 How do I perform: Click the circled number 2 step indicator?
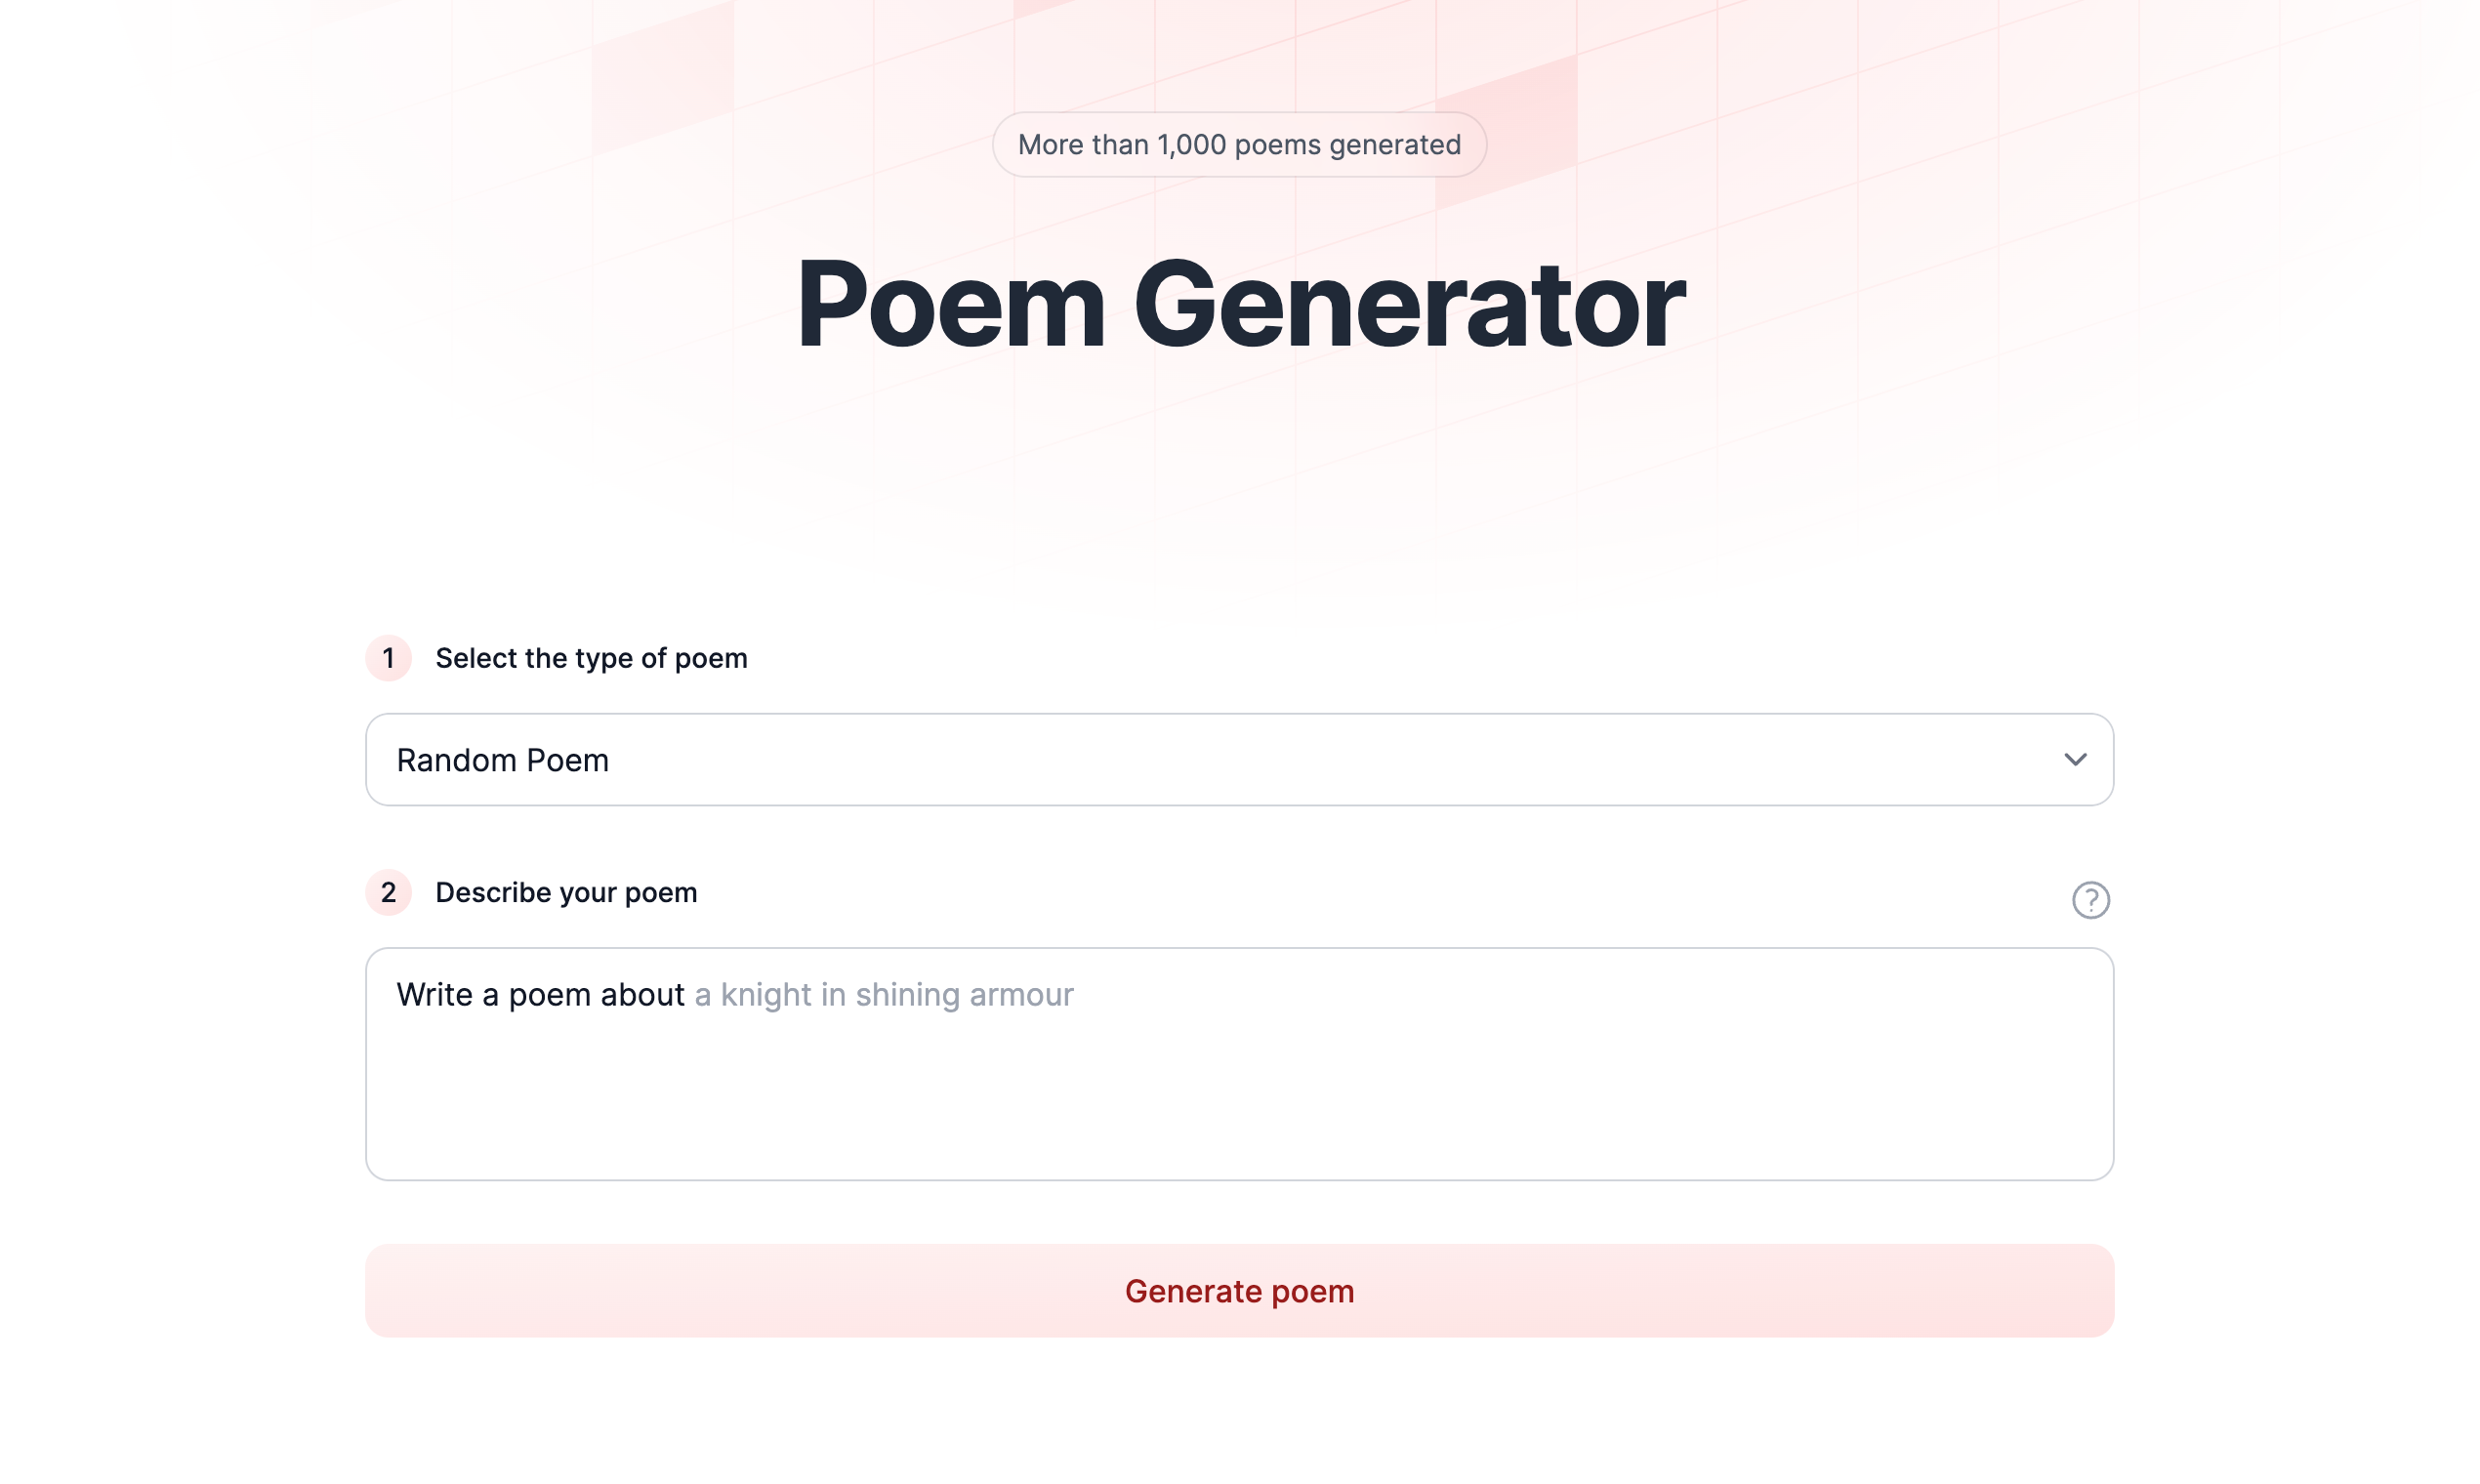click(389, 893)
